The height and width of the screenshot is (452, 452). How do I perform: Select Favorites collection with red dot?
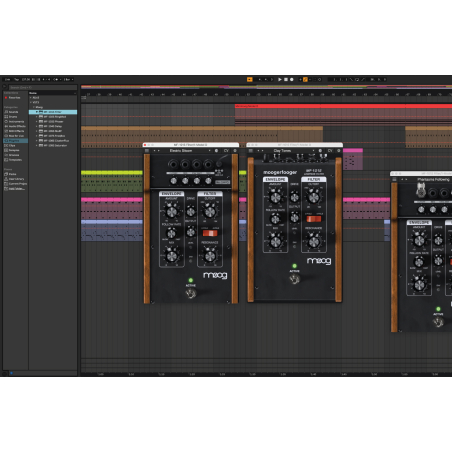click(x=12, y=98)
